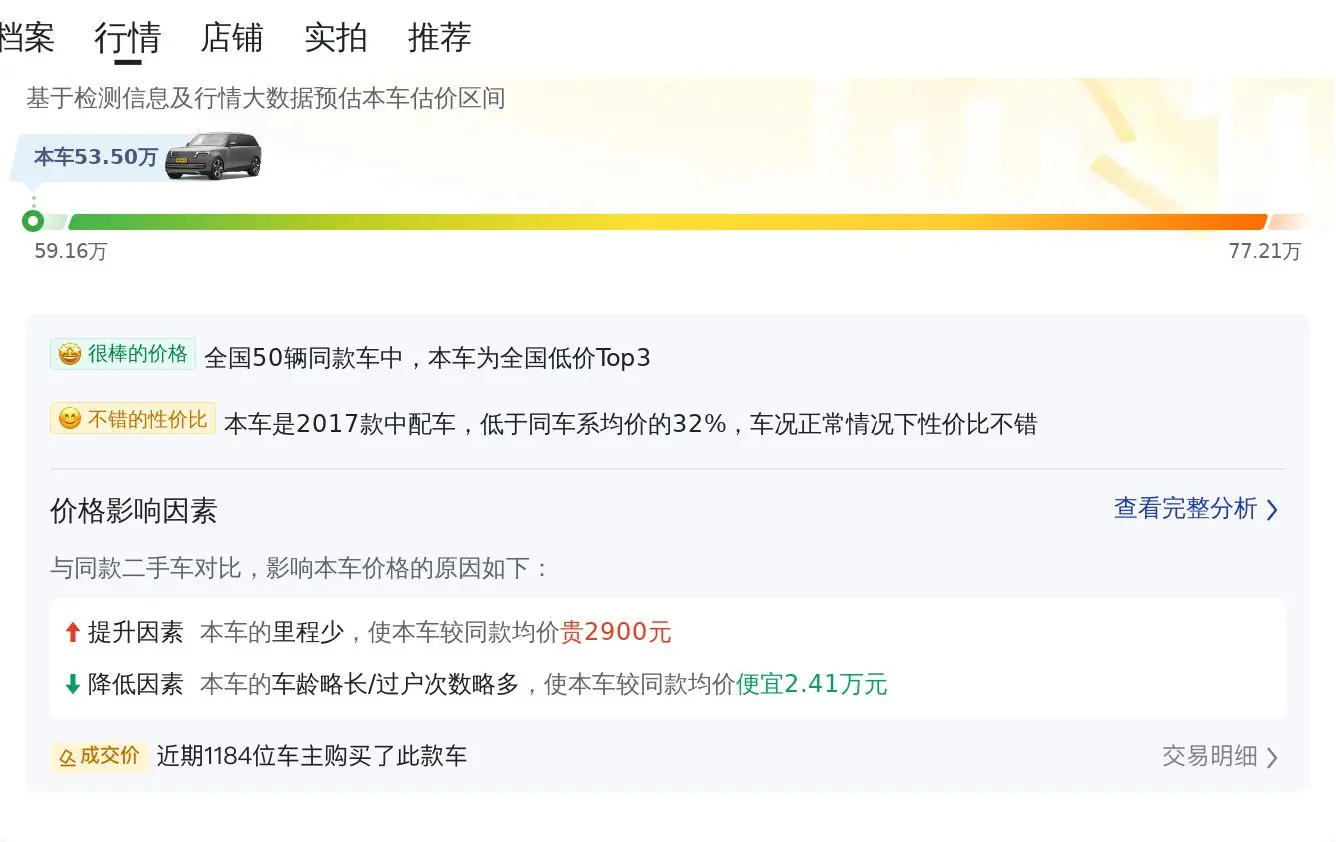Image resolution: width=1336 pixels, height=842 pixels.
Task: Click the 贵2900元 red text
Action: click(616, 632)
